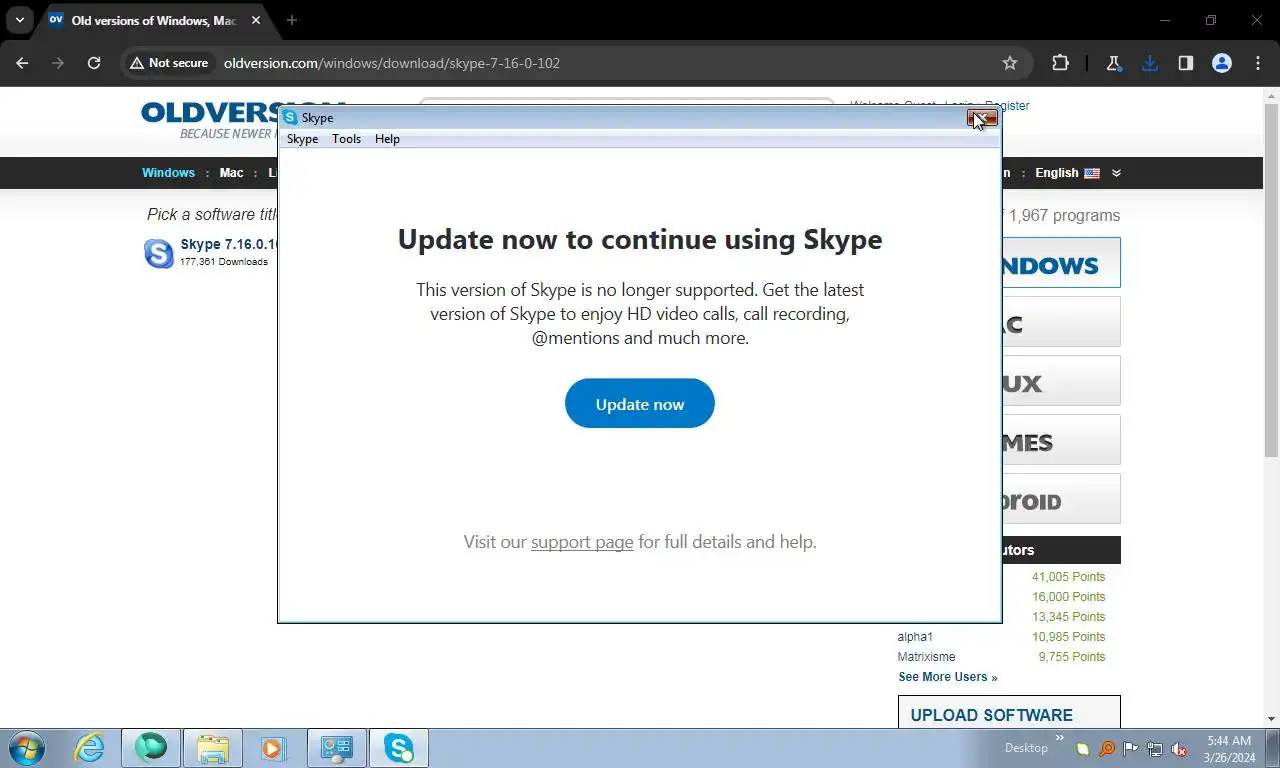Open Chrome three-dot menu
Screen dimensions: 1280x768
tap(1258, 63)
